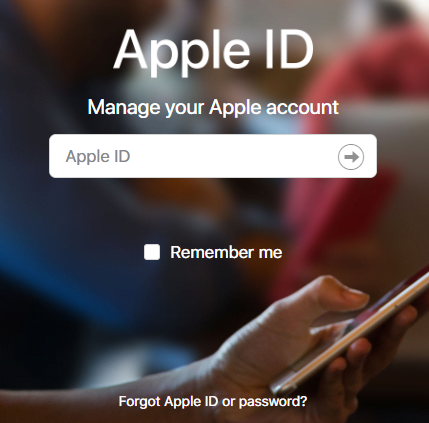Click the Apple ID placeholder text
Screen dimensions: 429x423
point(98,156)
